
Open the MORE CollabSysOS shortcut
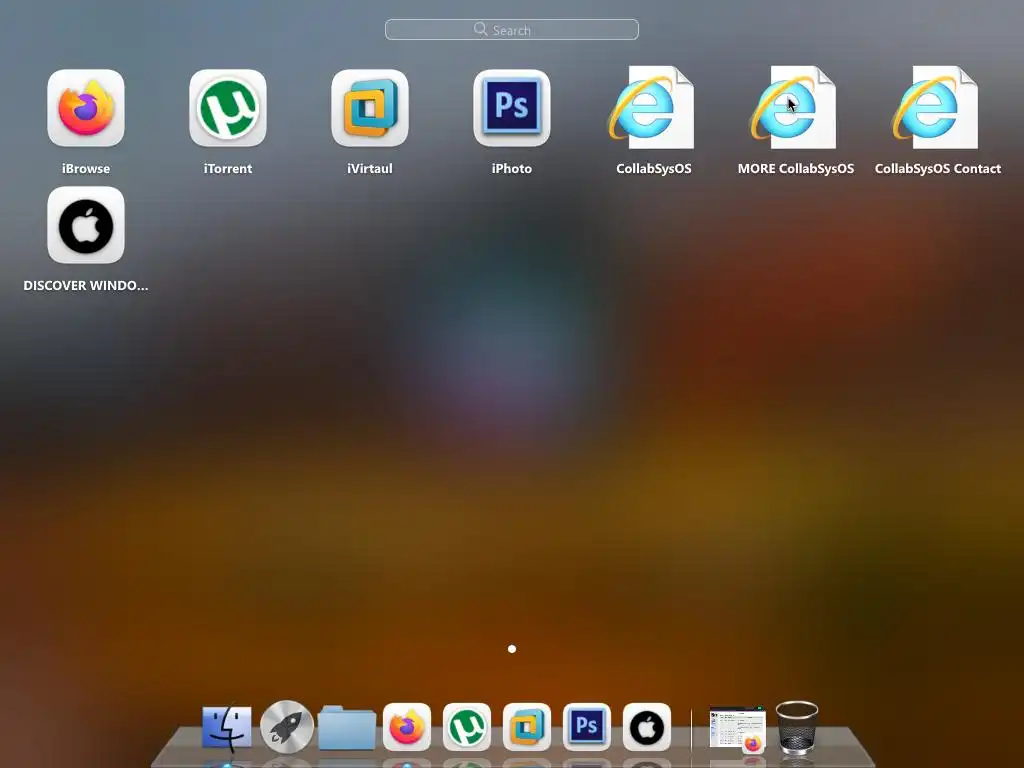pyautogui.click(x=794, y=108)
